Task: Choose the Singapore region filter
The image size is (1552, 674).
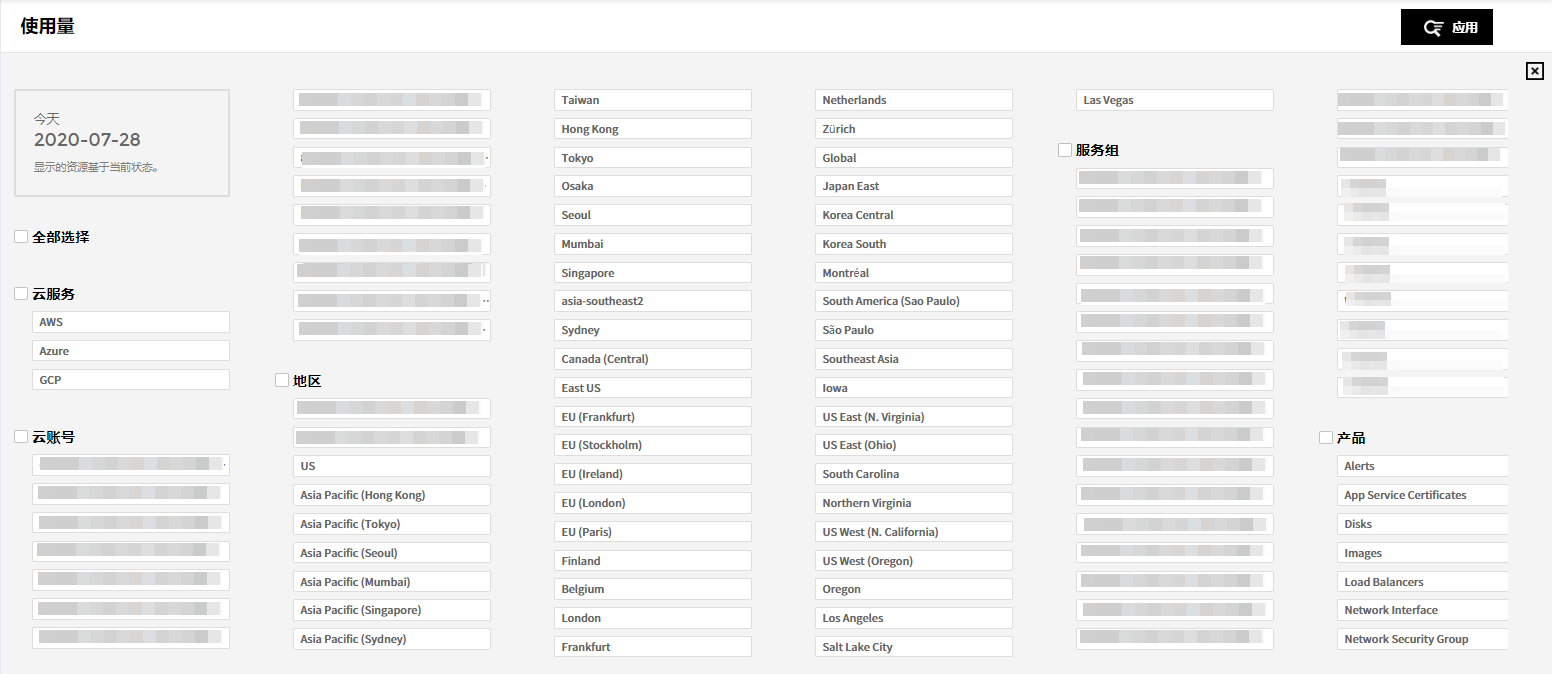Action: [x=653, y=273]
